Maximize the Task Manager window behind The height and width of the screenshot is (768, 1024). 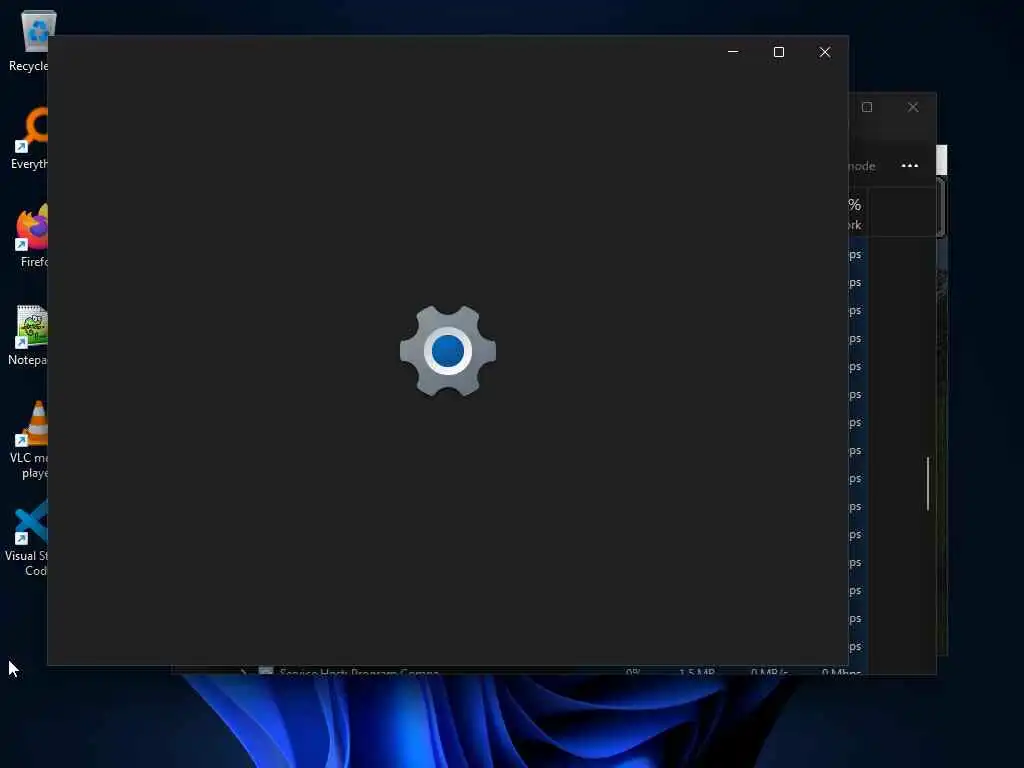[867, 107]
